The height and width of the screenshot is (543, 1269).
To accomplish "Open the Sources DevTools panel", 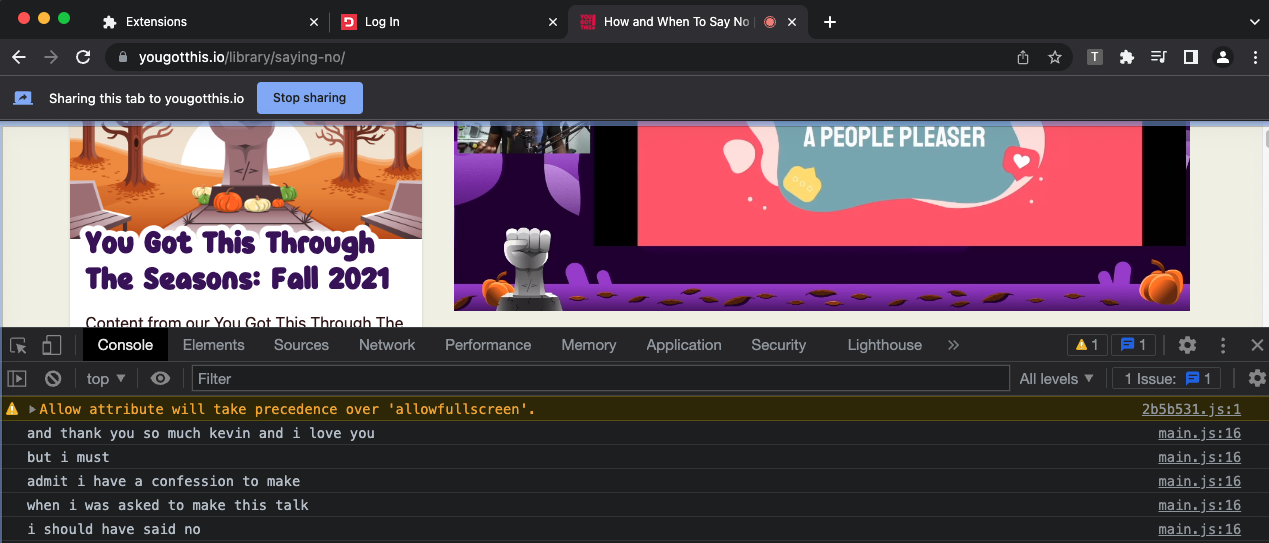I will [301, 345].
